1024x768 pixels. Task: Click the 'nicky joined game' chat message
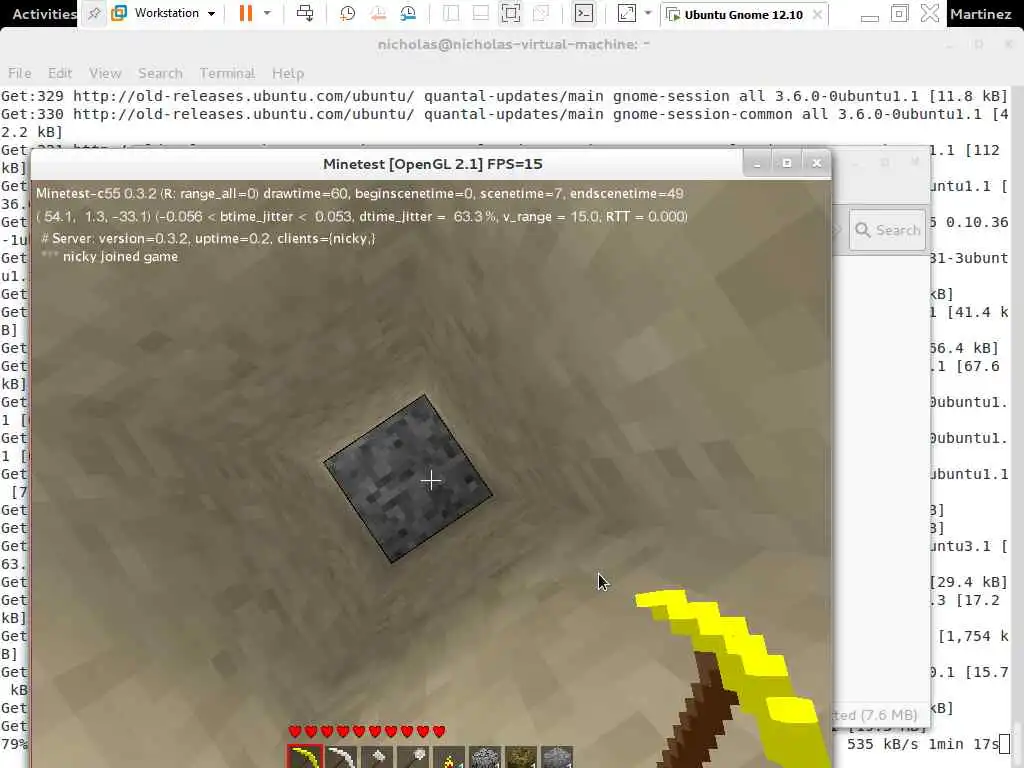tap(109, 257)
